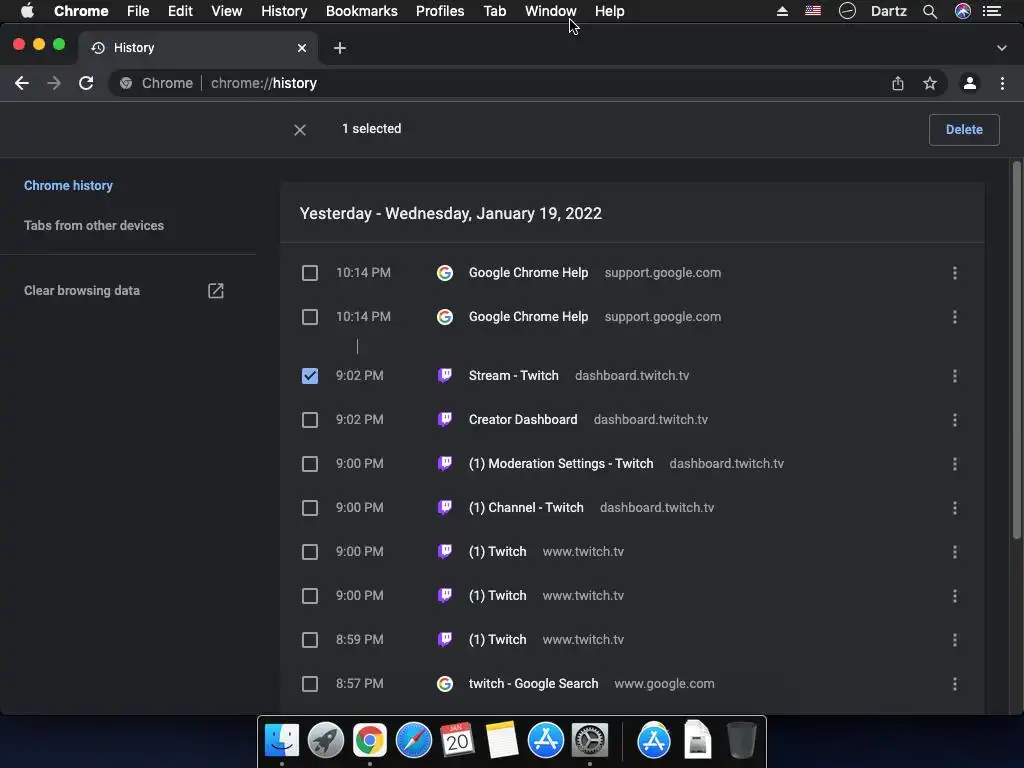Image resolution: width=1024 pixels, height=768 pixels.
Task: Reload the history page
Action: (86, 83)
